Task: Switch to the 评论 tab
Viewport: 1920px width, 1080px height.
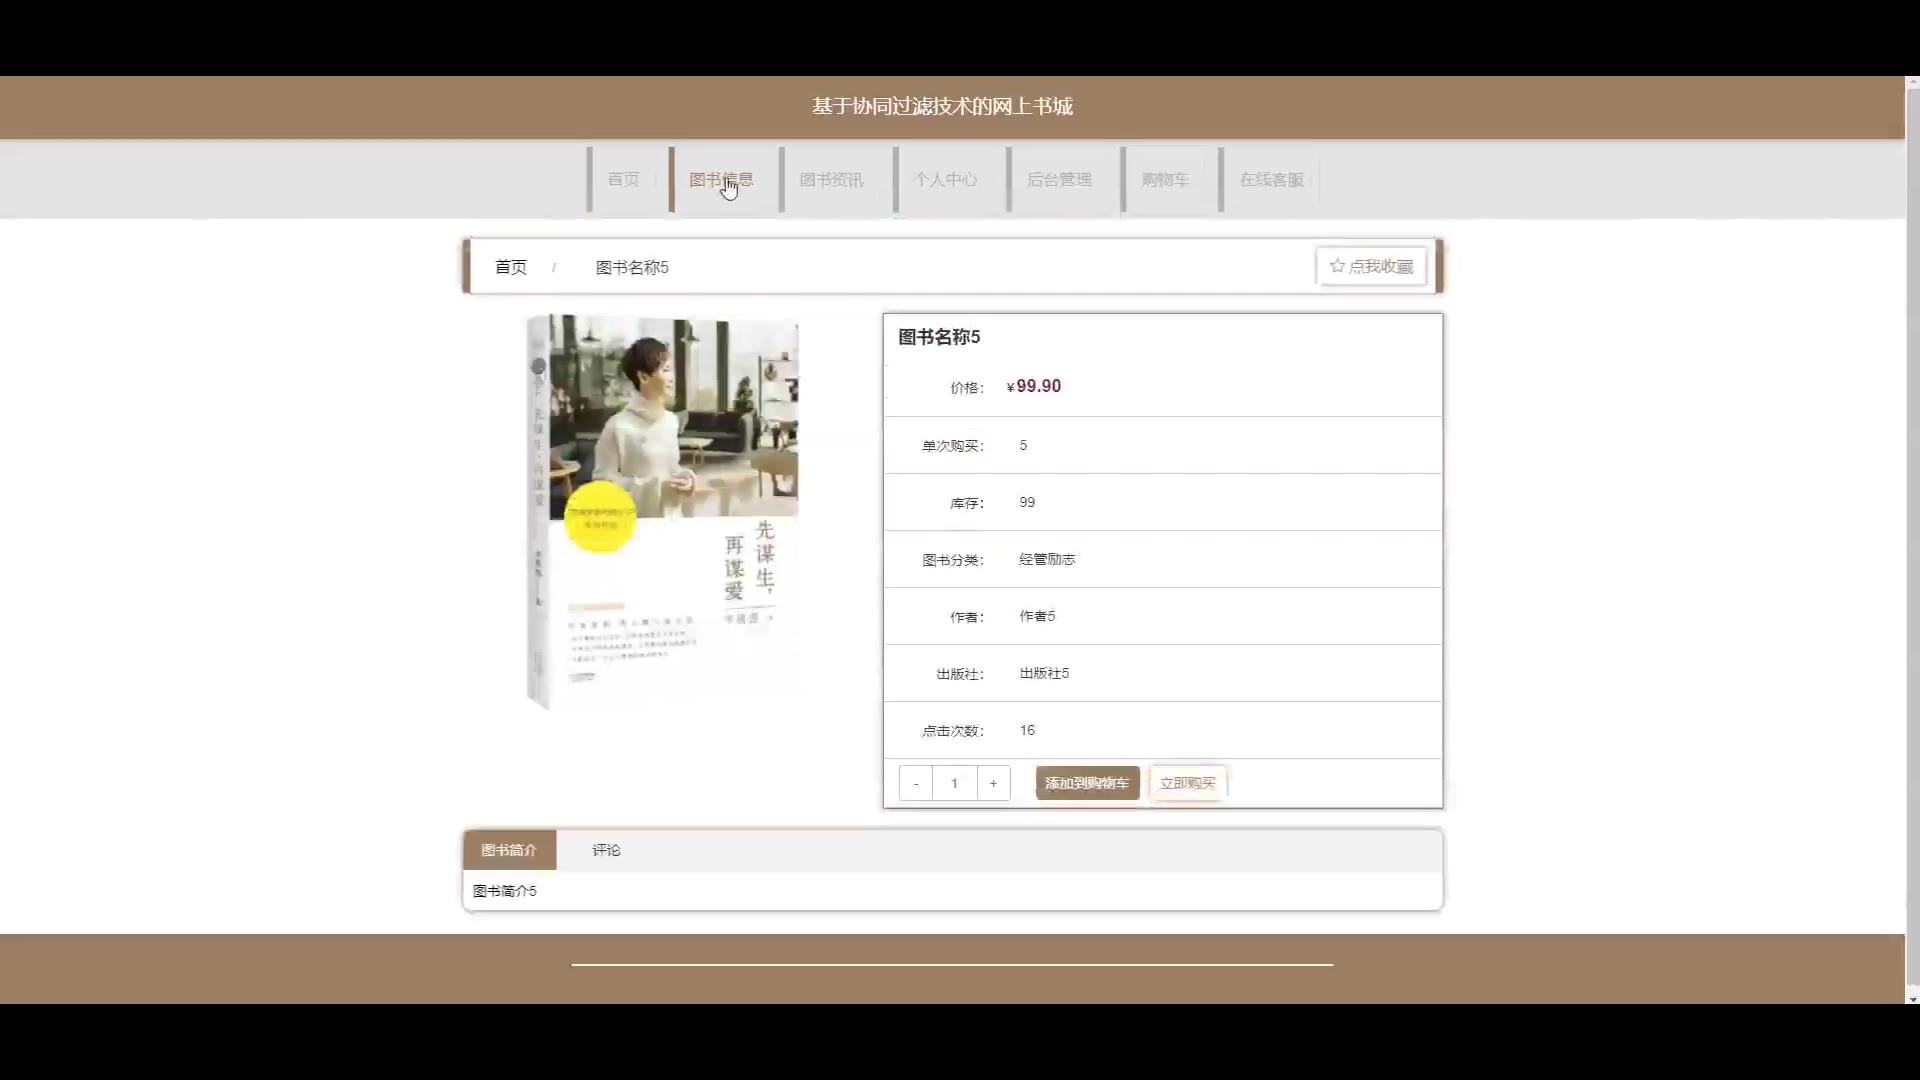Action: tap(606, 850)
